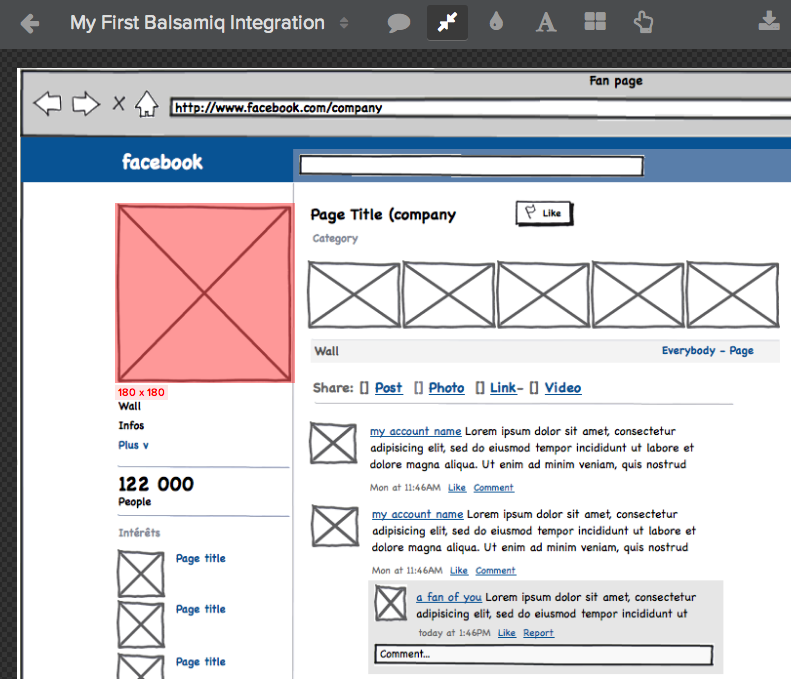Click the Like button with flag
Screen dimensions: 791x679
(x=544, y=213)
